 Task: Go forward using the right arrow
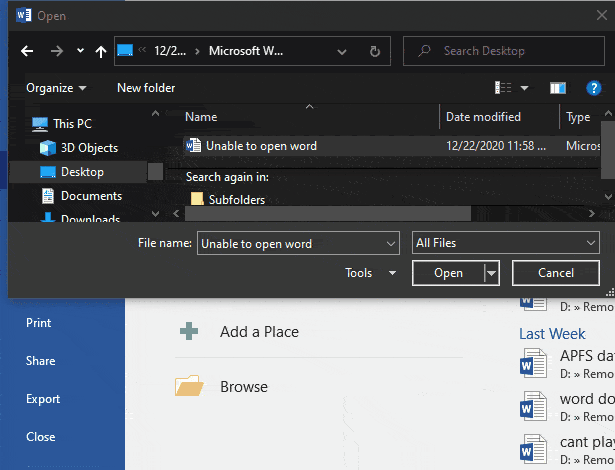click(57, 51)
